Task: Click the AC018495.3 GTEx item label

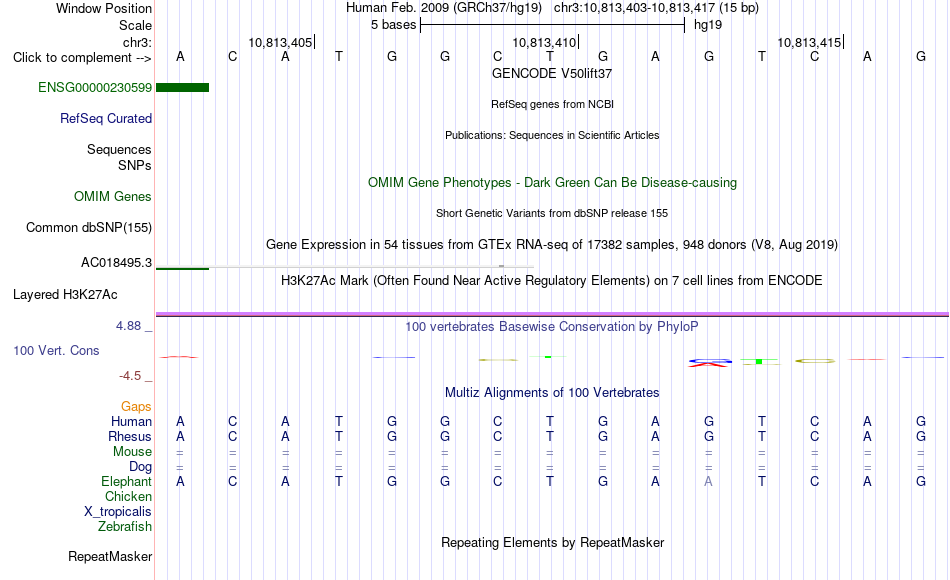Action: pyautogui.click(x=116, y=262)
